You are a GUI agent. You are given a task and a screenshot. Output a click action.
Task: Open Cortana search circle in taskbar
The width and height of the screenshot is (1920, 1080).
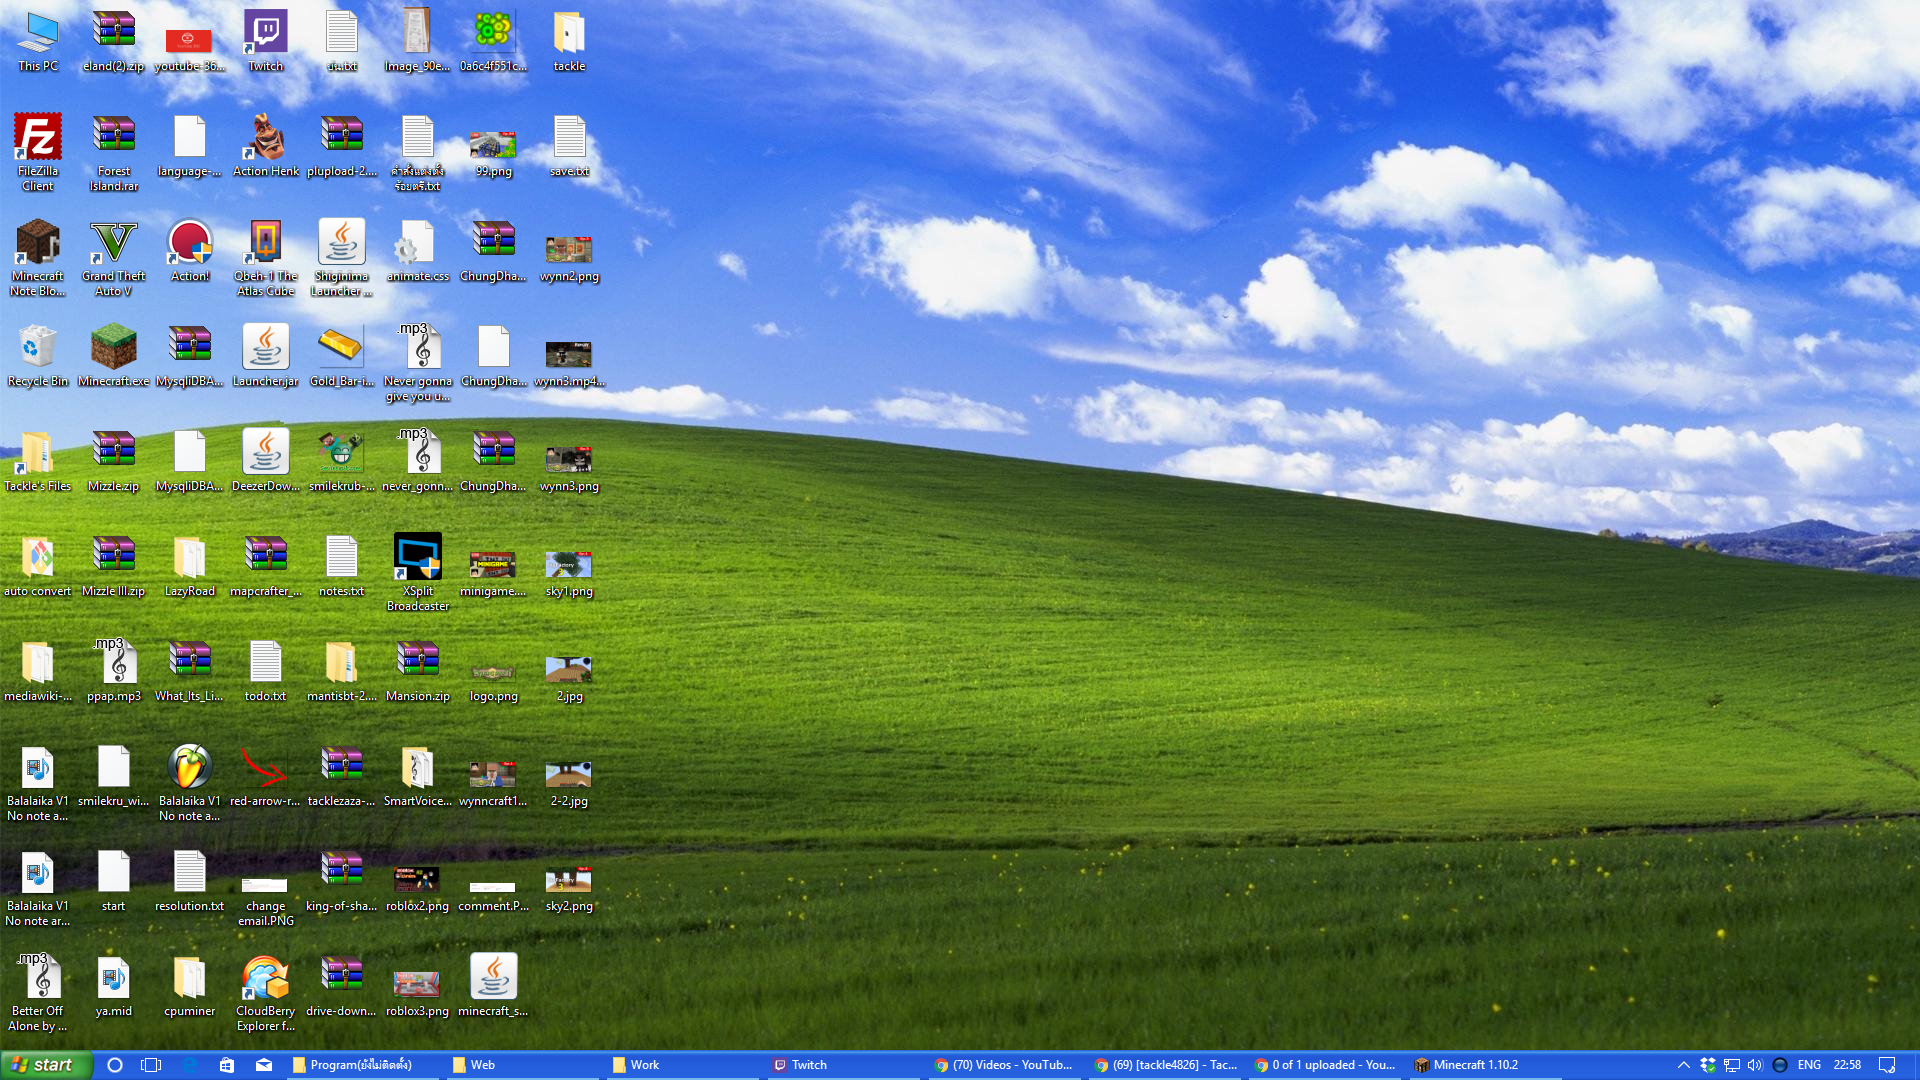coord(115,1065)
